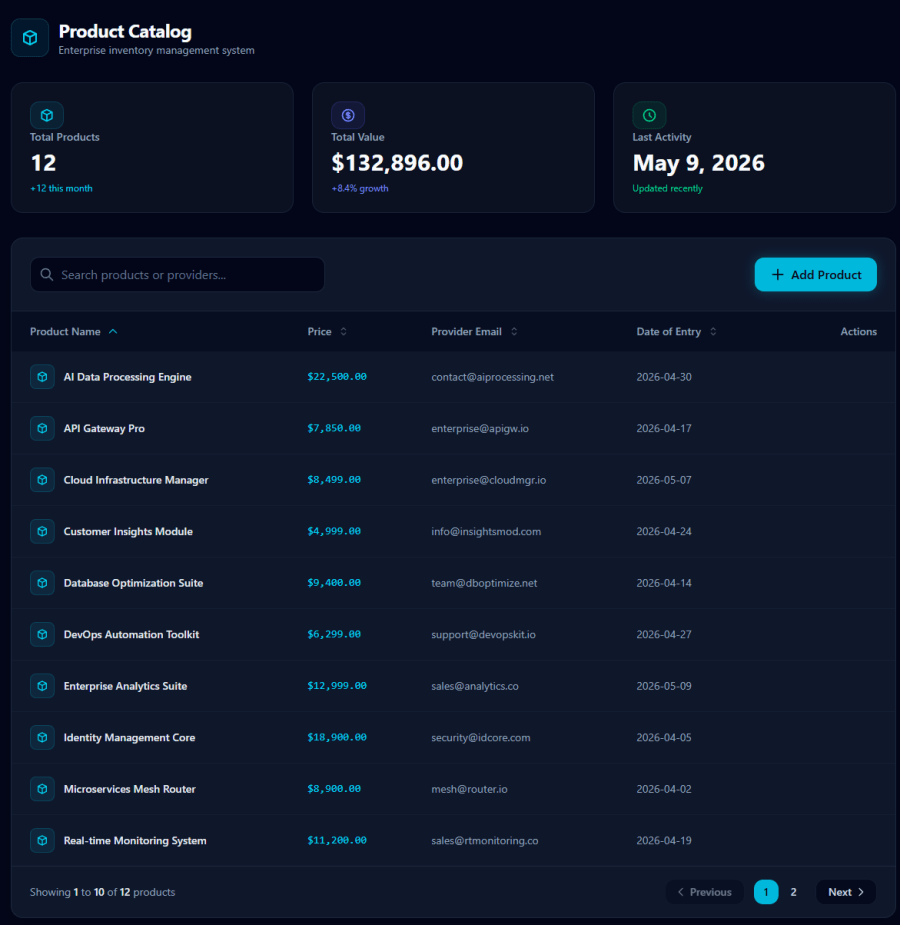Go to the Next page

click(x=846, y=892)
